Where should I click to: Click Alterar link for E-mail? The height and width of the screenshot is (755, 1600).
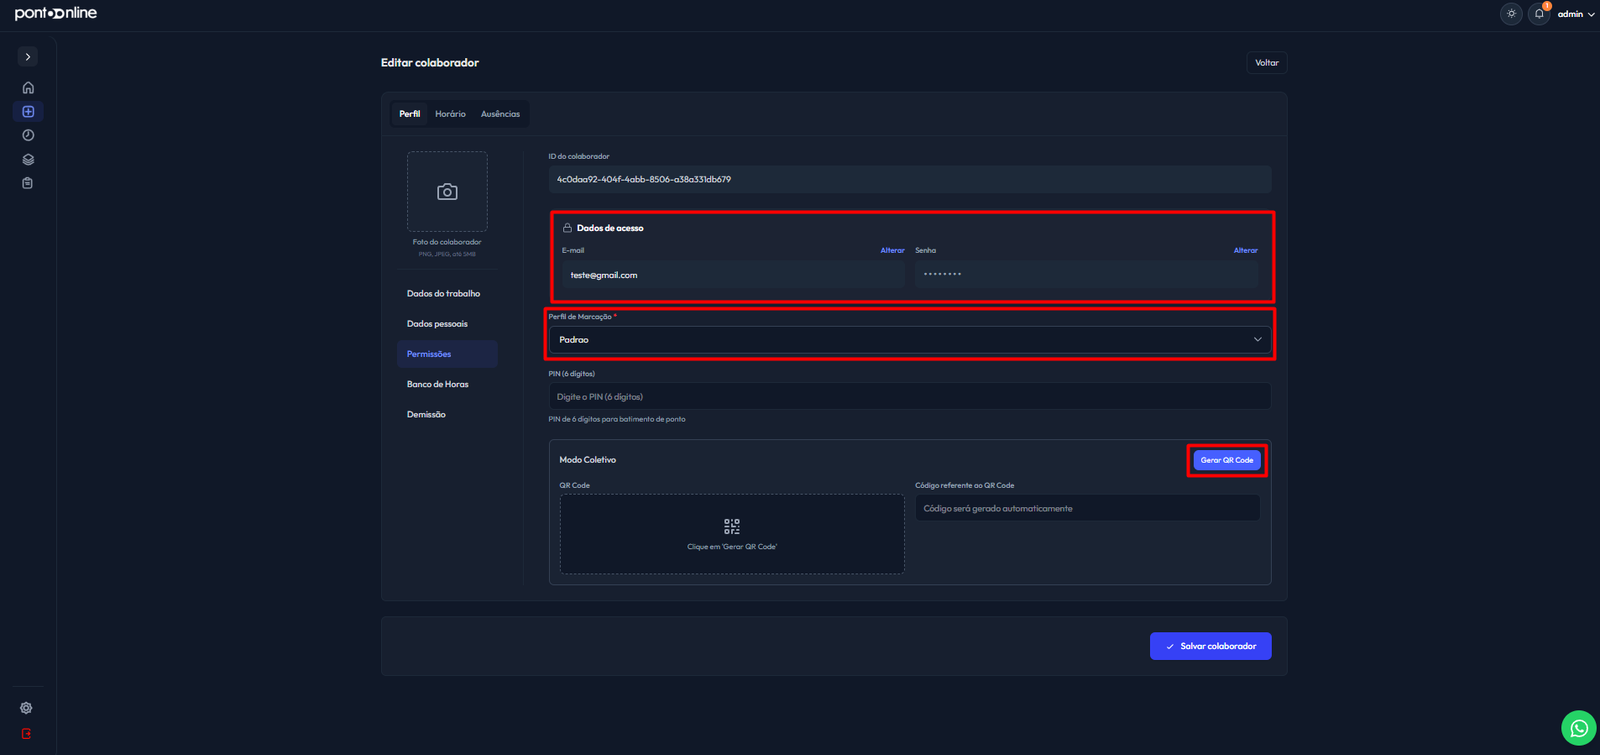click(x=892, y=251)
